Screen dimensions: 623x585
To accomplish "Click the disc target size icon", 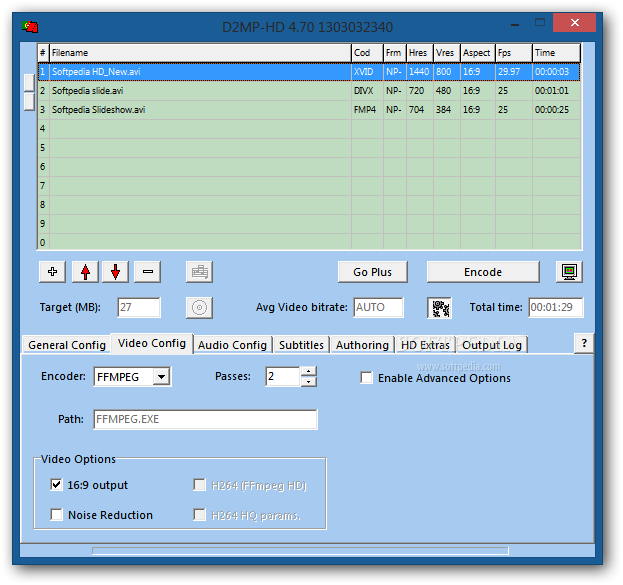I will (199, 308).
